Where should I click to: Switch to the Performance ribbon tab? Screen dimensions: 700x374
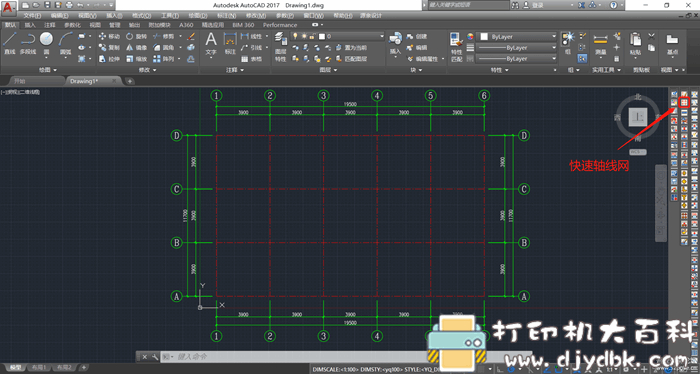coord(280,25)
